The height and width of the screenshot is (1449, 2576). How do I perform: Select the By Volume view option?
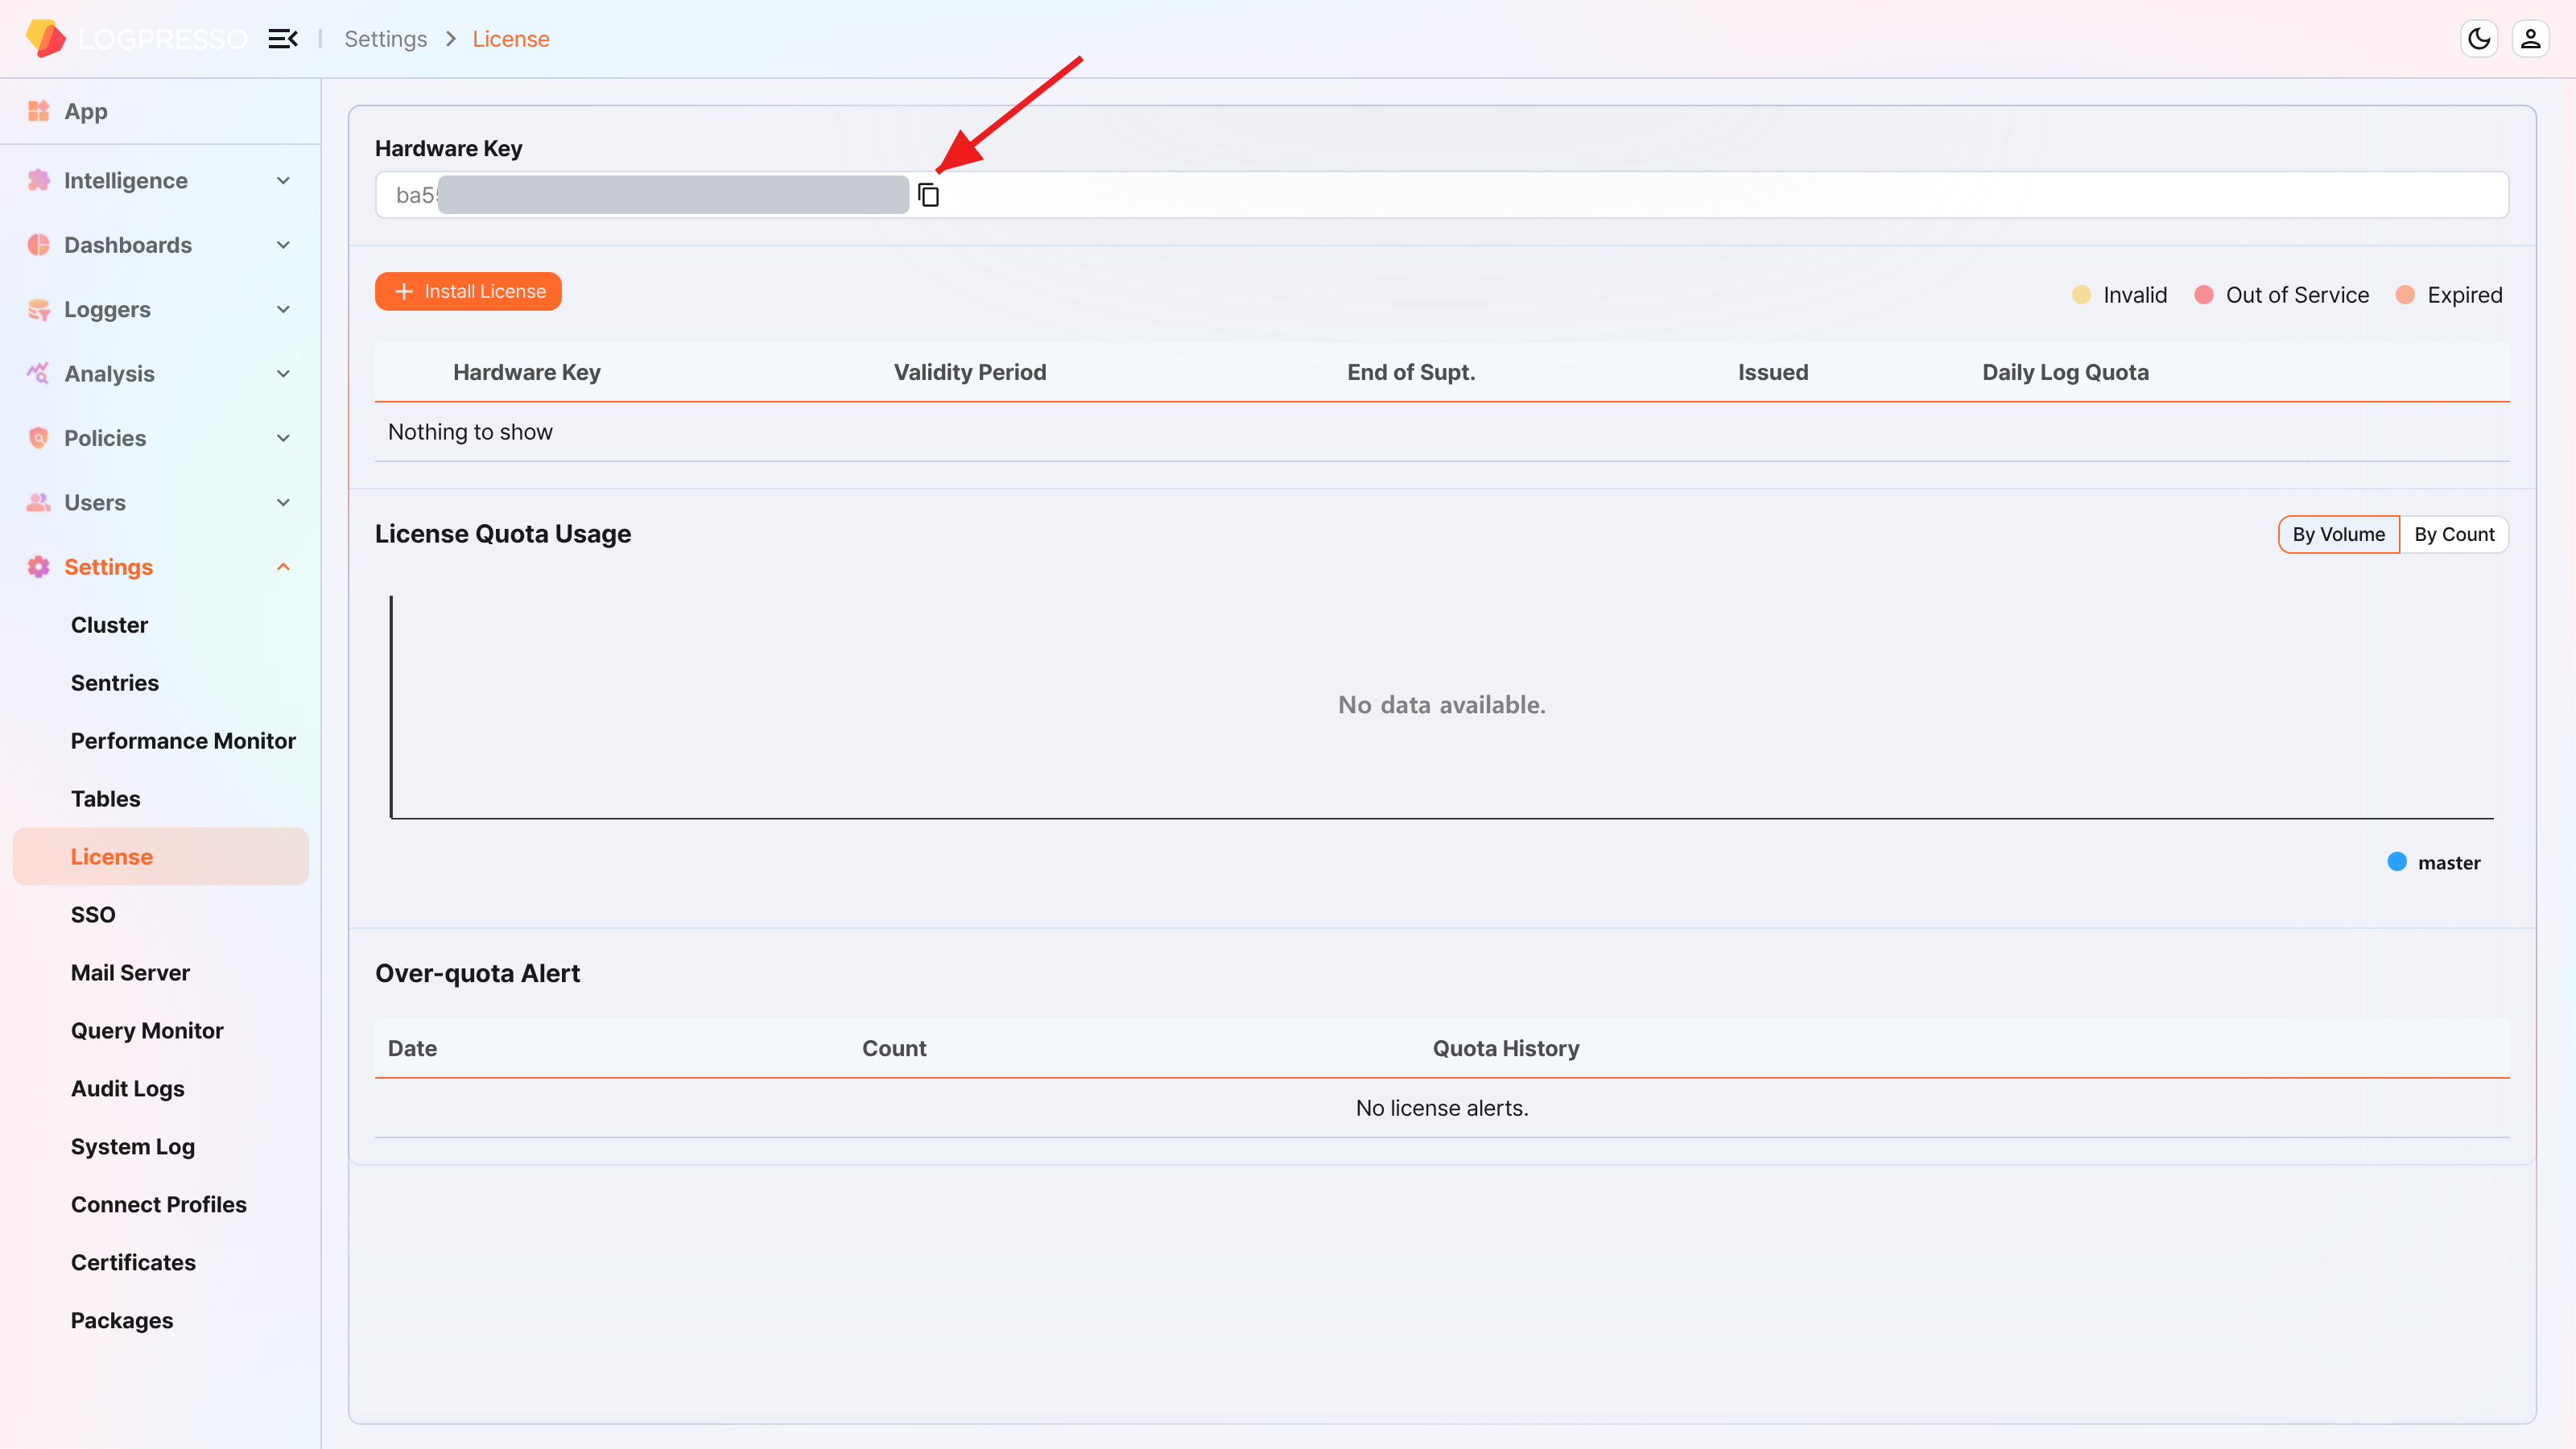pyautogui.click(x=2338, y=534)
